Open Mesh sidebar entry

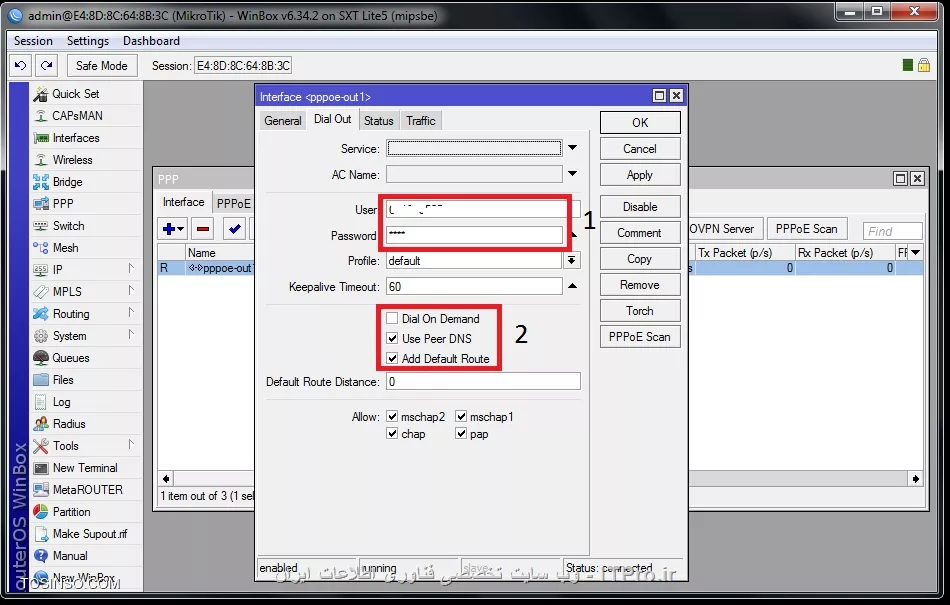click(x=65, y=248)
